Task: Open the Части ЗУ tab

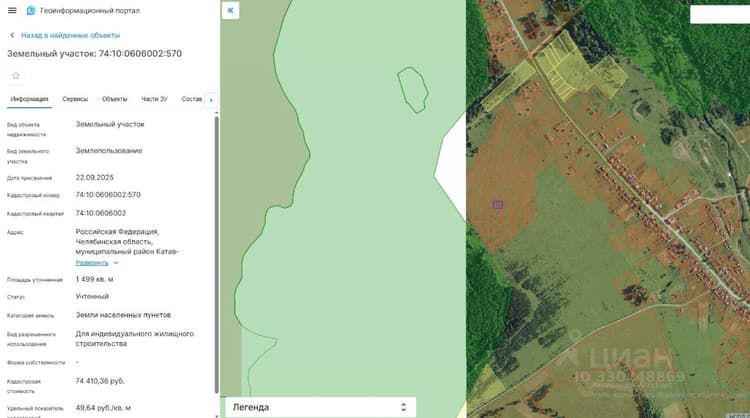Action: coord(154,99)
